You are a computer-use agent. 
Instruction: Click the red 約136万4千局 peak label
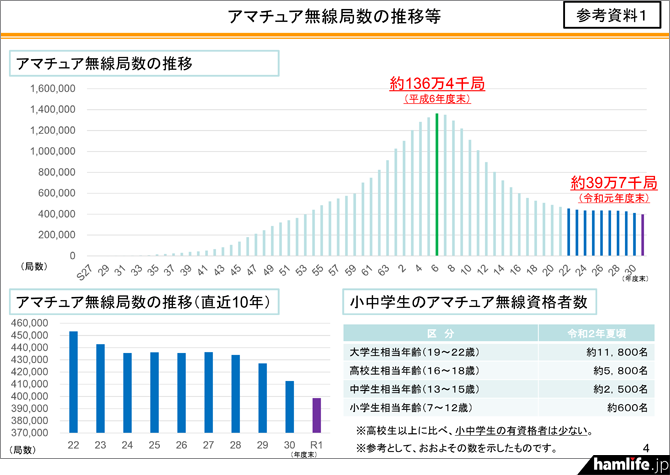click(437, 85)
